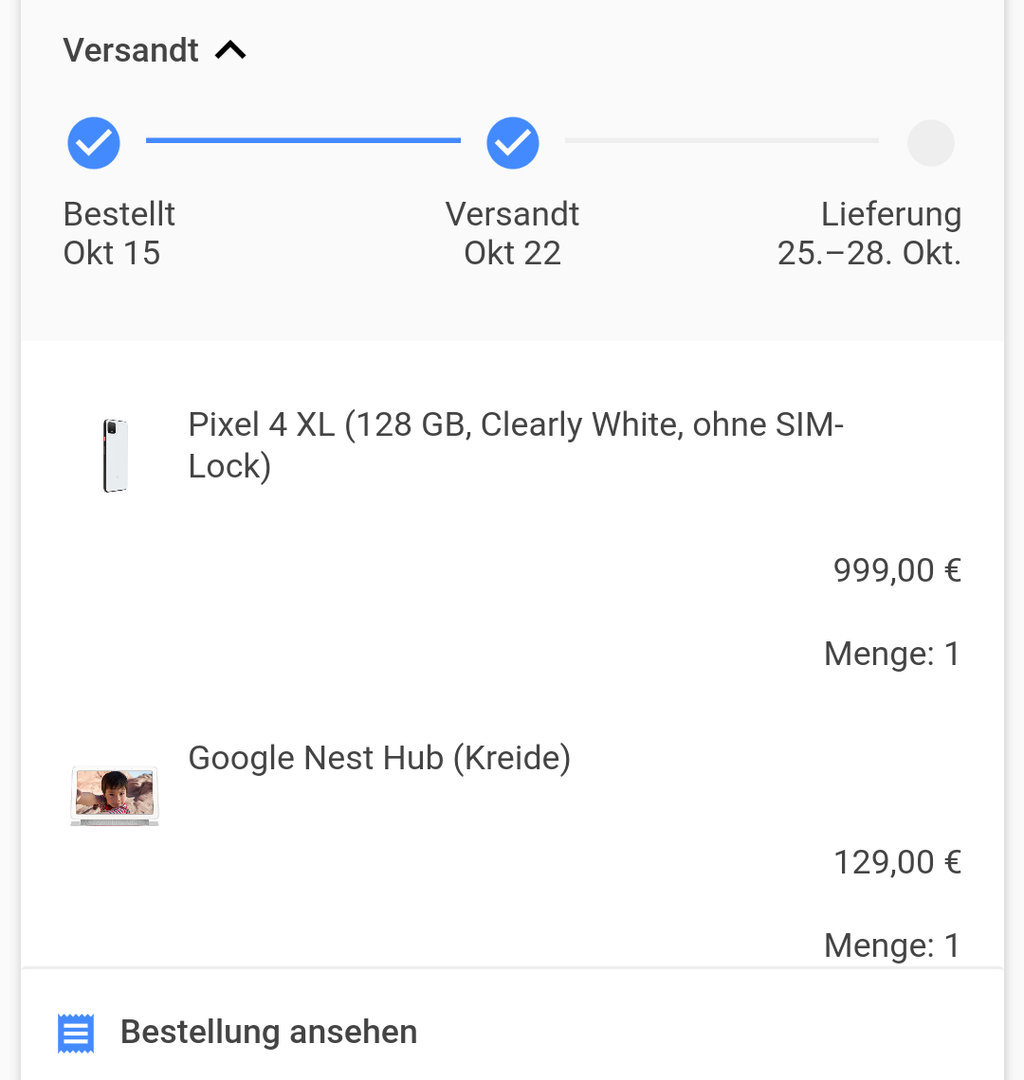
Task: Click the grey Lieferung step circle
Action: tap(931, 143)
